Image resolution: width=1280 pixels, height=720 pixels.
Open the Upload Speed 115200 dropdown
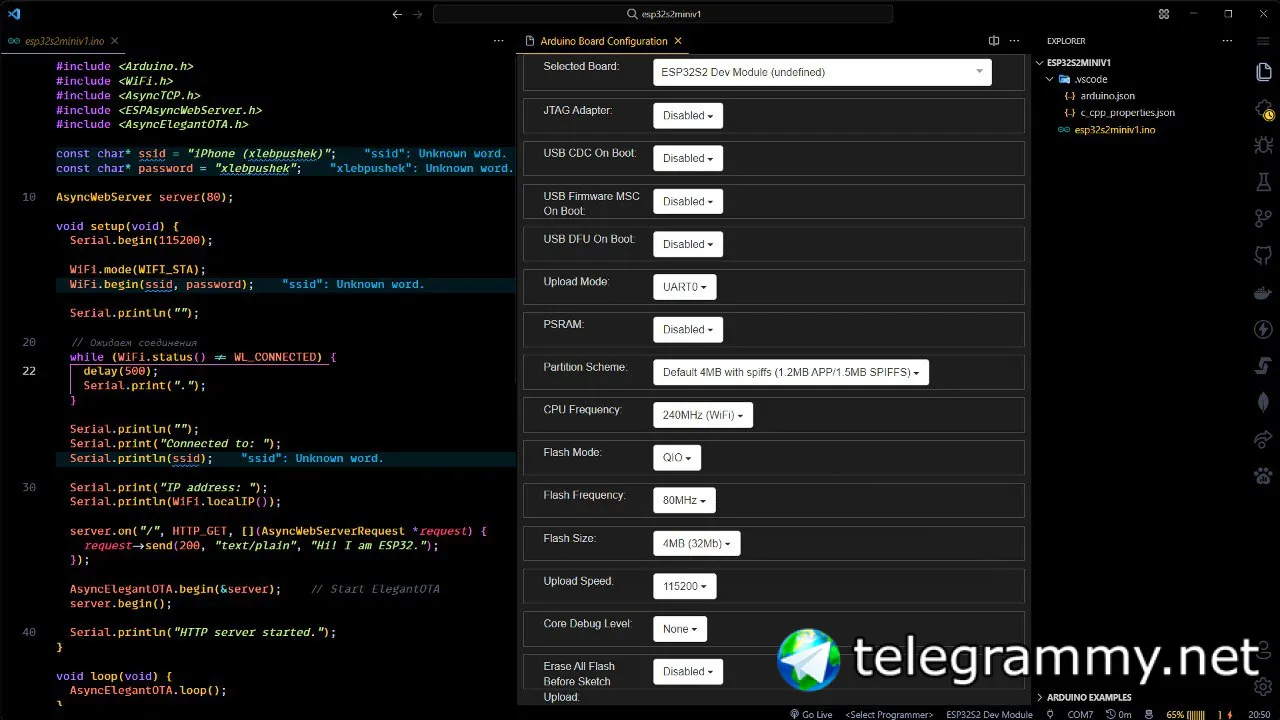[x=685, y=586]
